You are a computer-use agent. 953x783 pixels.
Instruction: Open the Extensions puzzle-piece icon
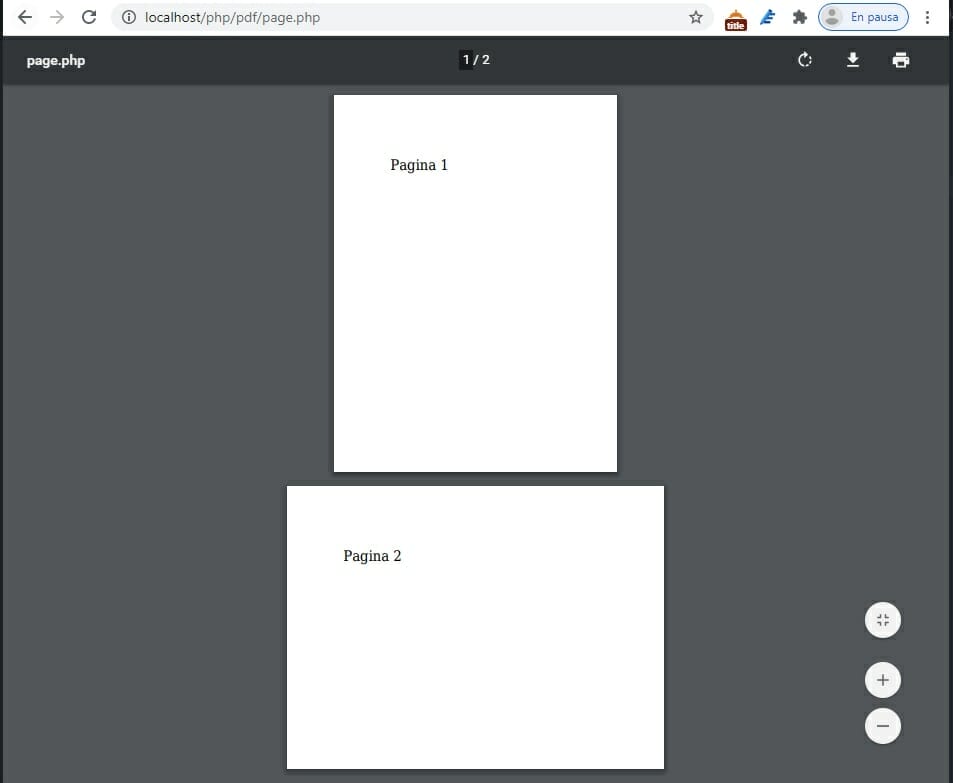(799, 17)
